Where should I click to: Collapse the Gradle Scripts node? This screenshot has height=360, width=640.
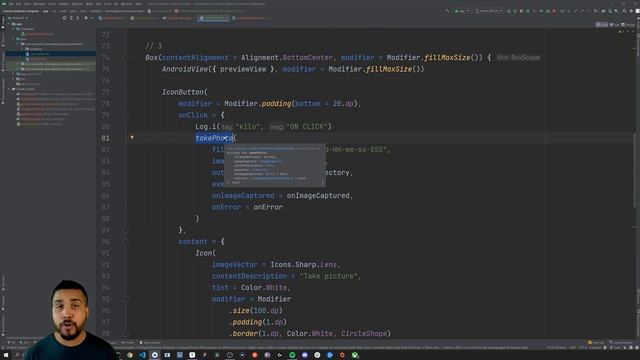tap(9, 89)
